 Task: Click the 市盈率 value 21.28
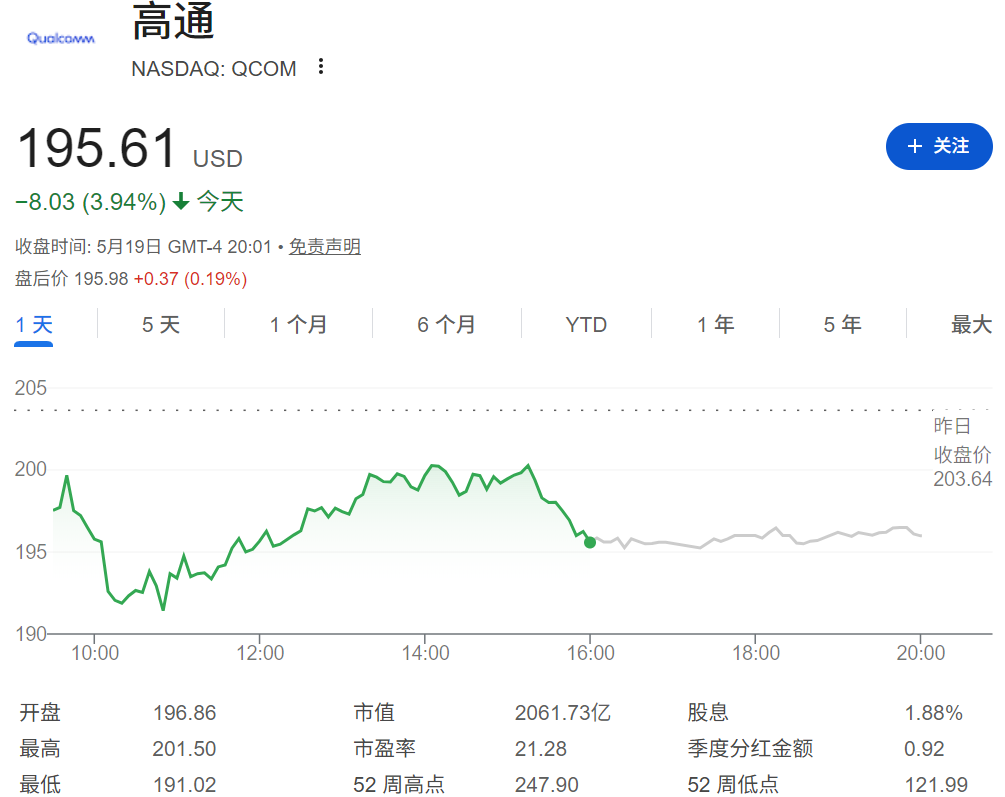[x=541, y=749]
